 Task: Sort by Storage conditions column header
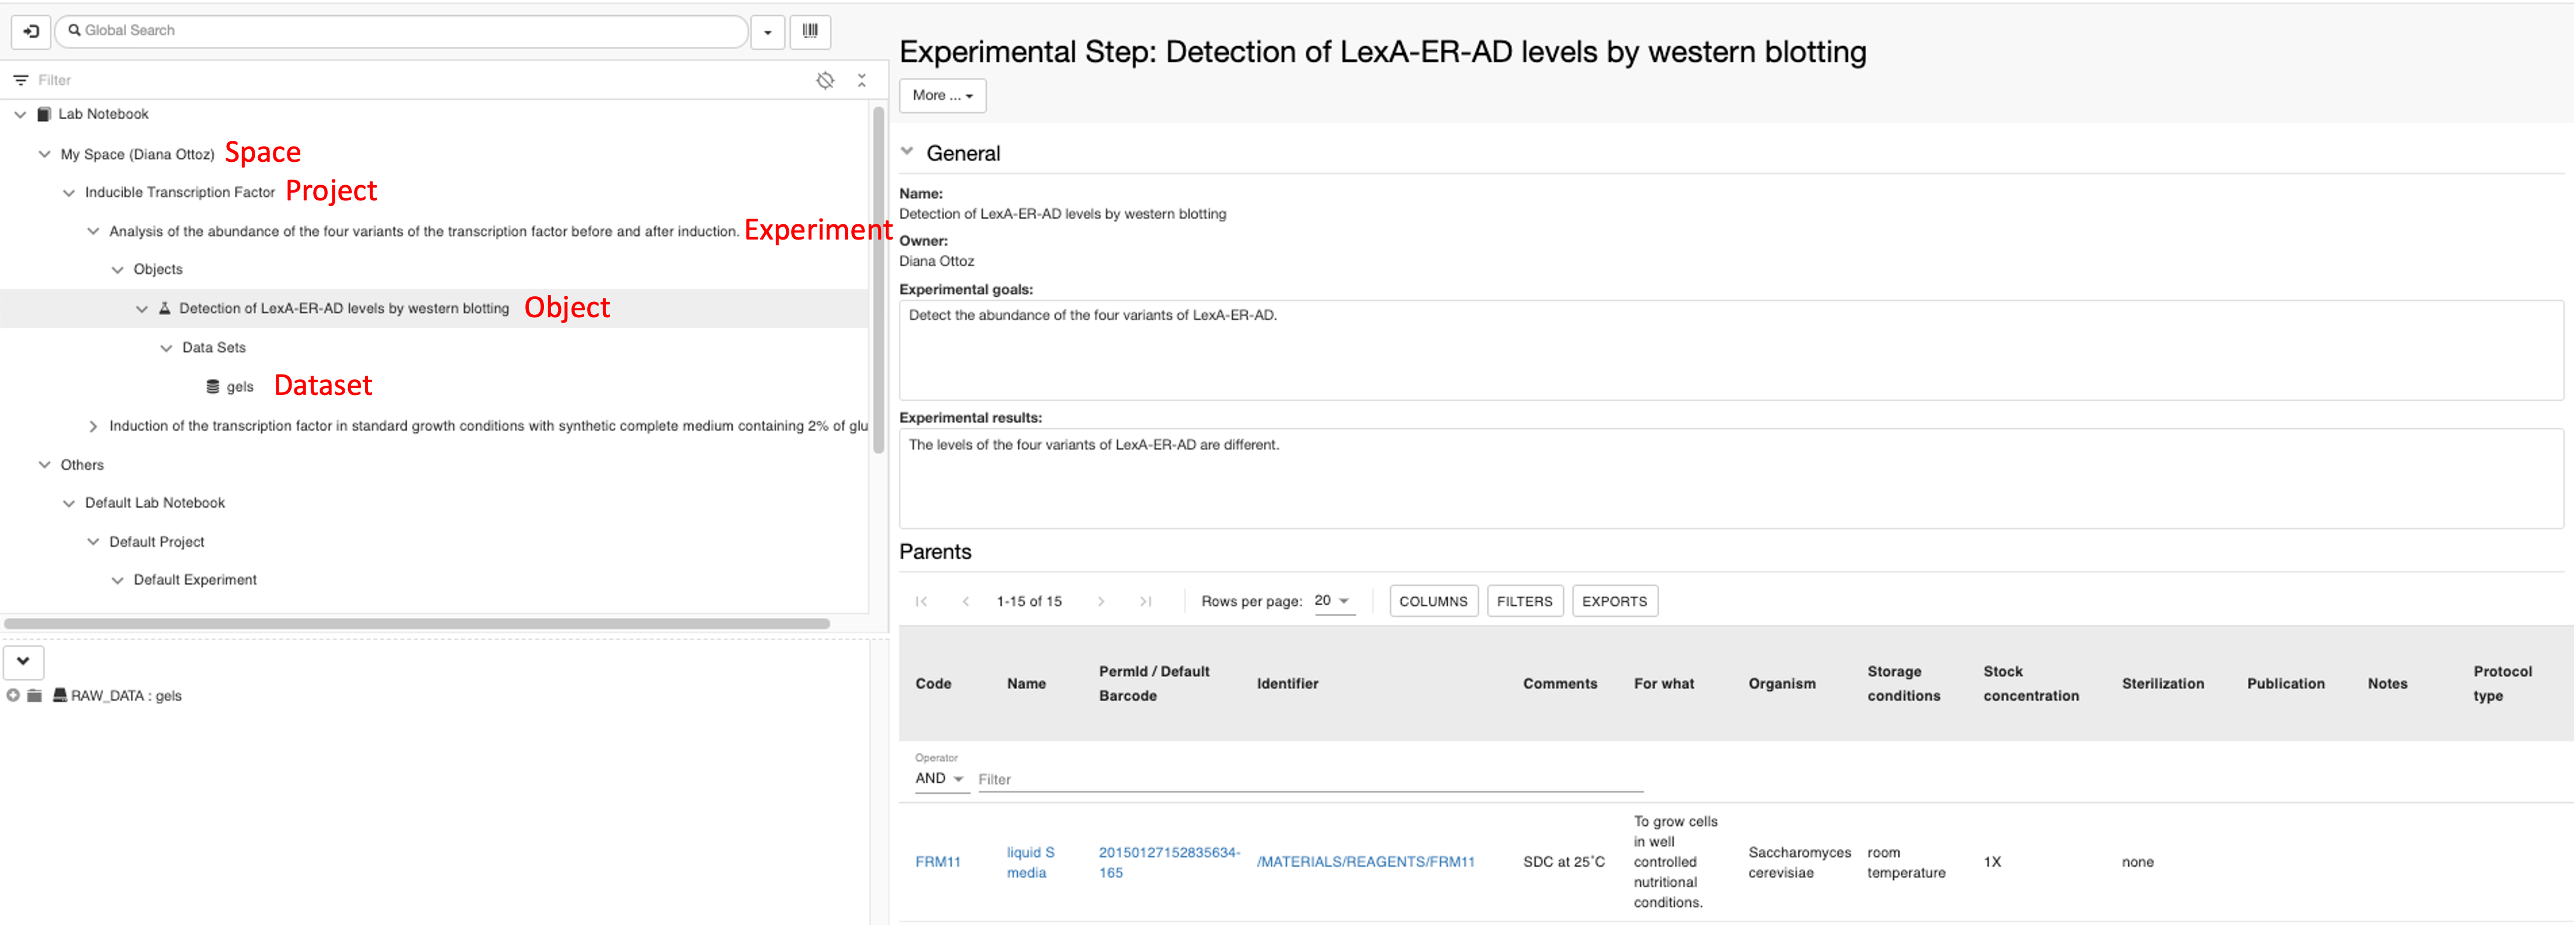click(x=1903, y=684)
